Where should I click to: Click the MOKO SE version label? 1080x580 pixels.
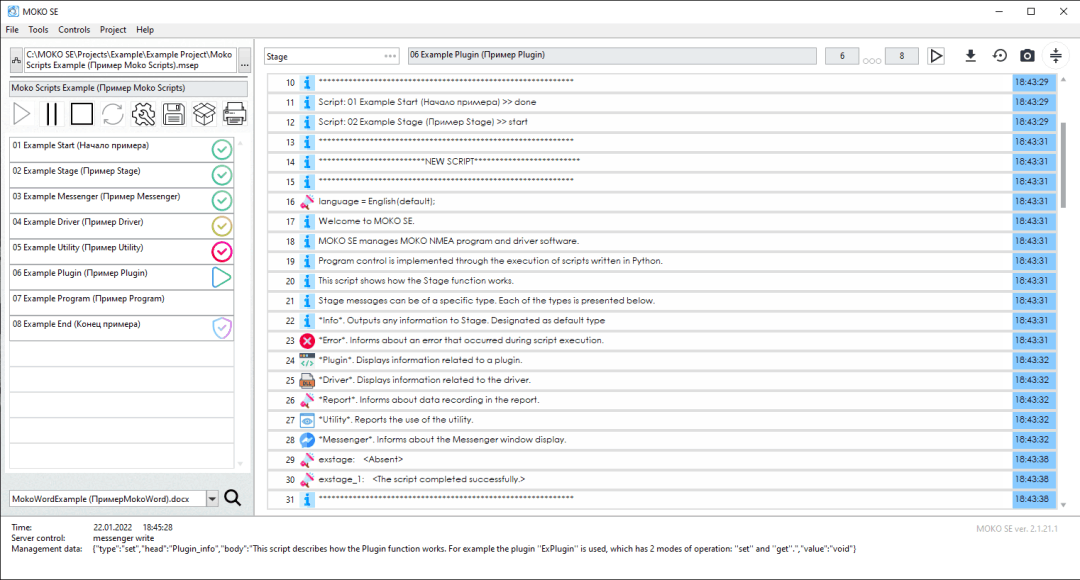(x=1017, y=529)
